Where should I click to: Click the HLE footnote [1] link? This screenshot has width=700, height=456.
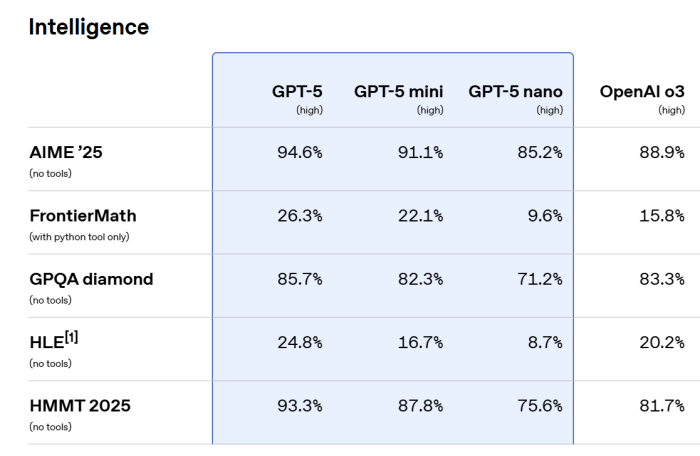coord(70,337)
